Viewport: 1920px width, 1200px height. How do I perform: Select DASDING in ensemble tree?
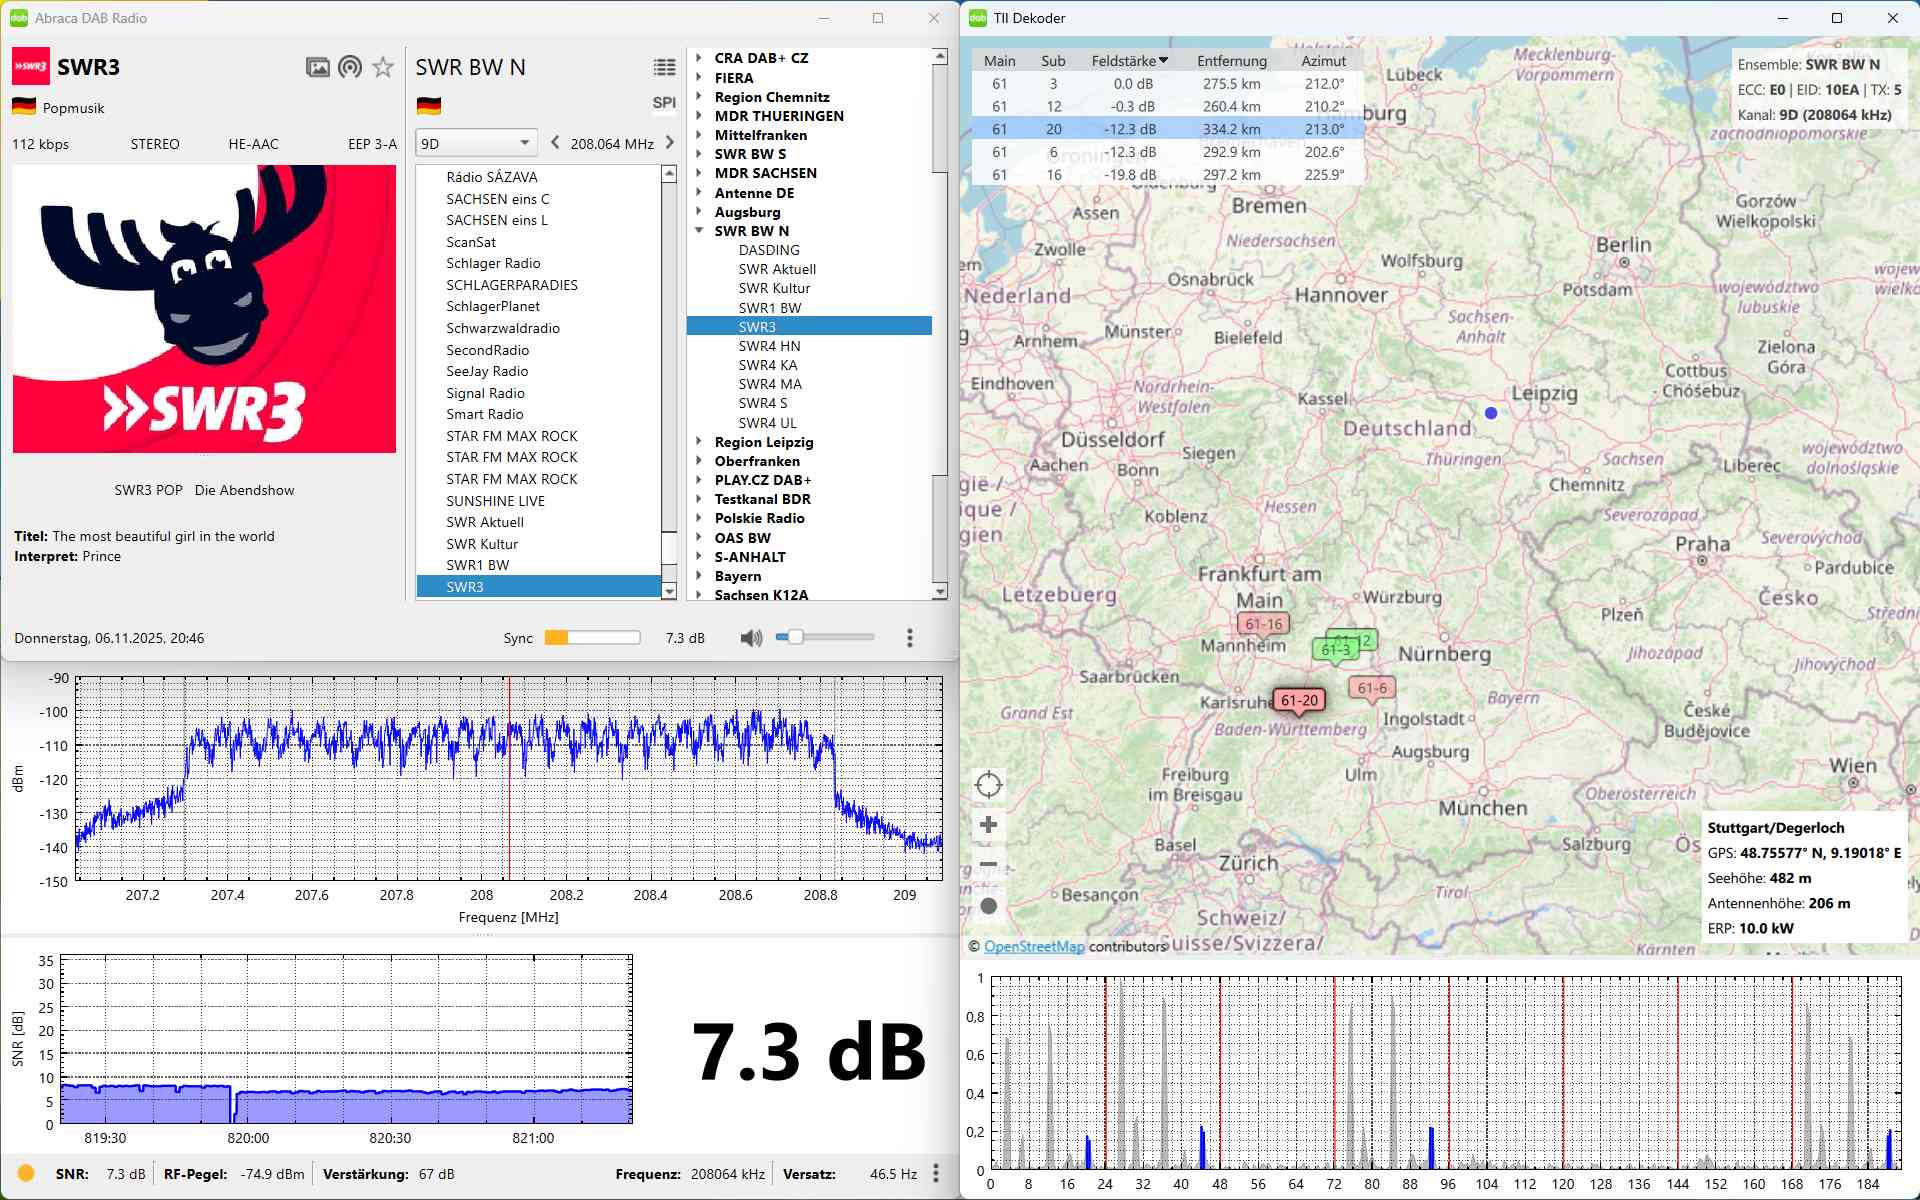768,250
